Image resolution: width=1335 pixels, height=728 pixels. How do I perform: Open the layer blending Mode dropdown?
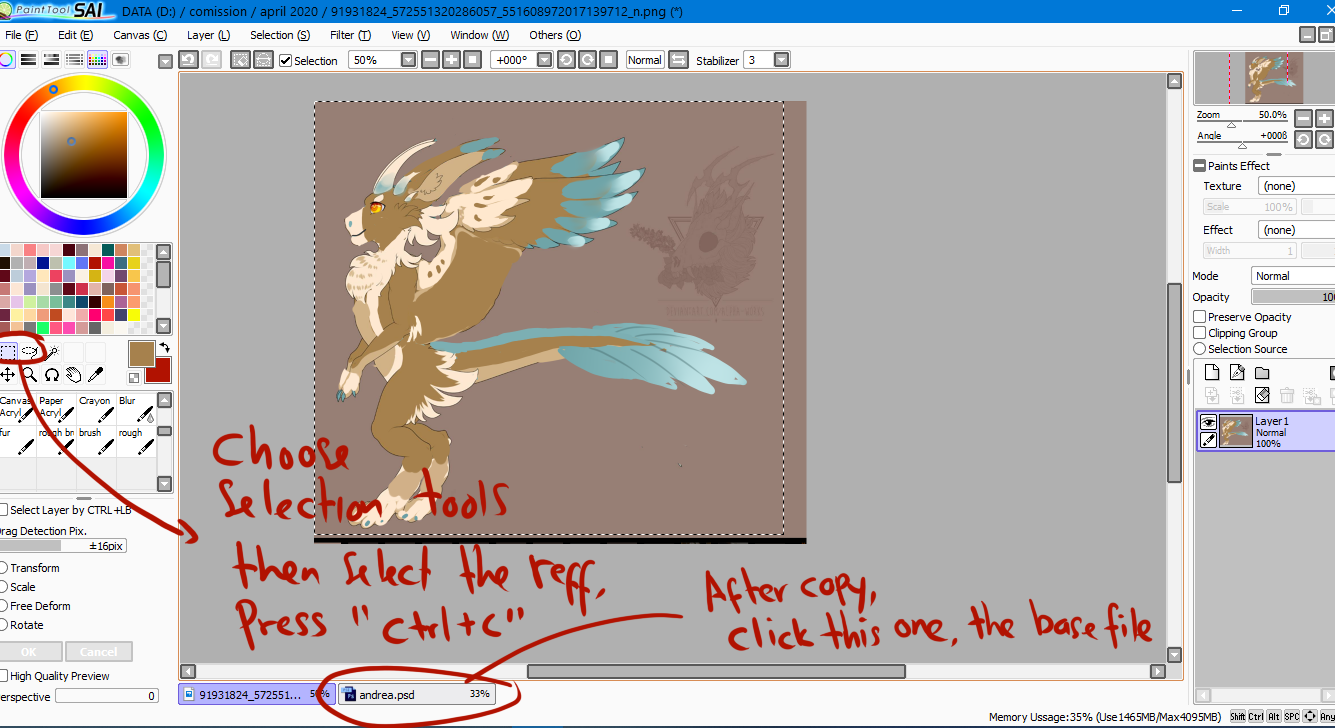(1293, 276)
